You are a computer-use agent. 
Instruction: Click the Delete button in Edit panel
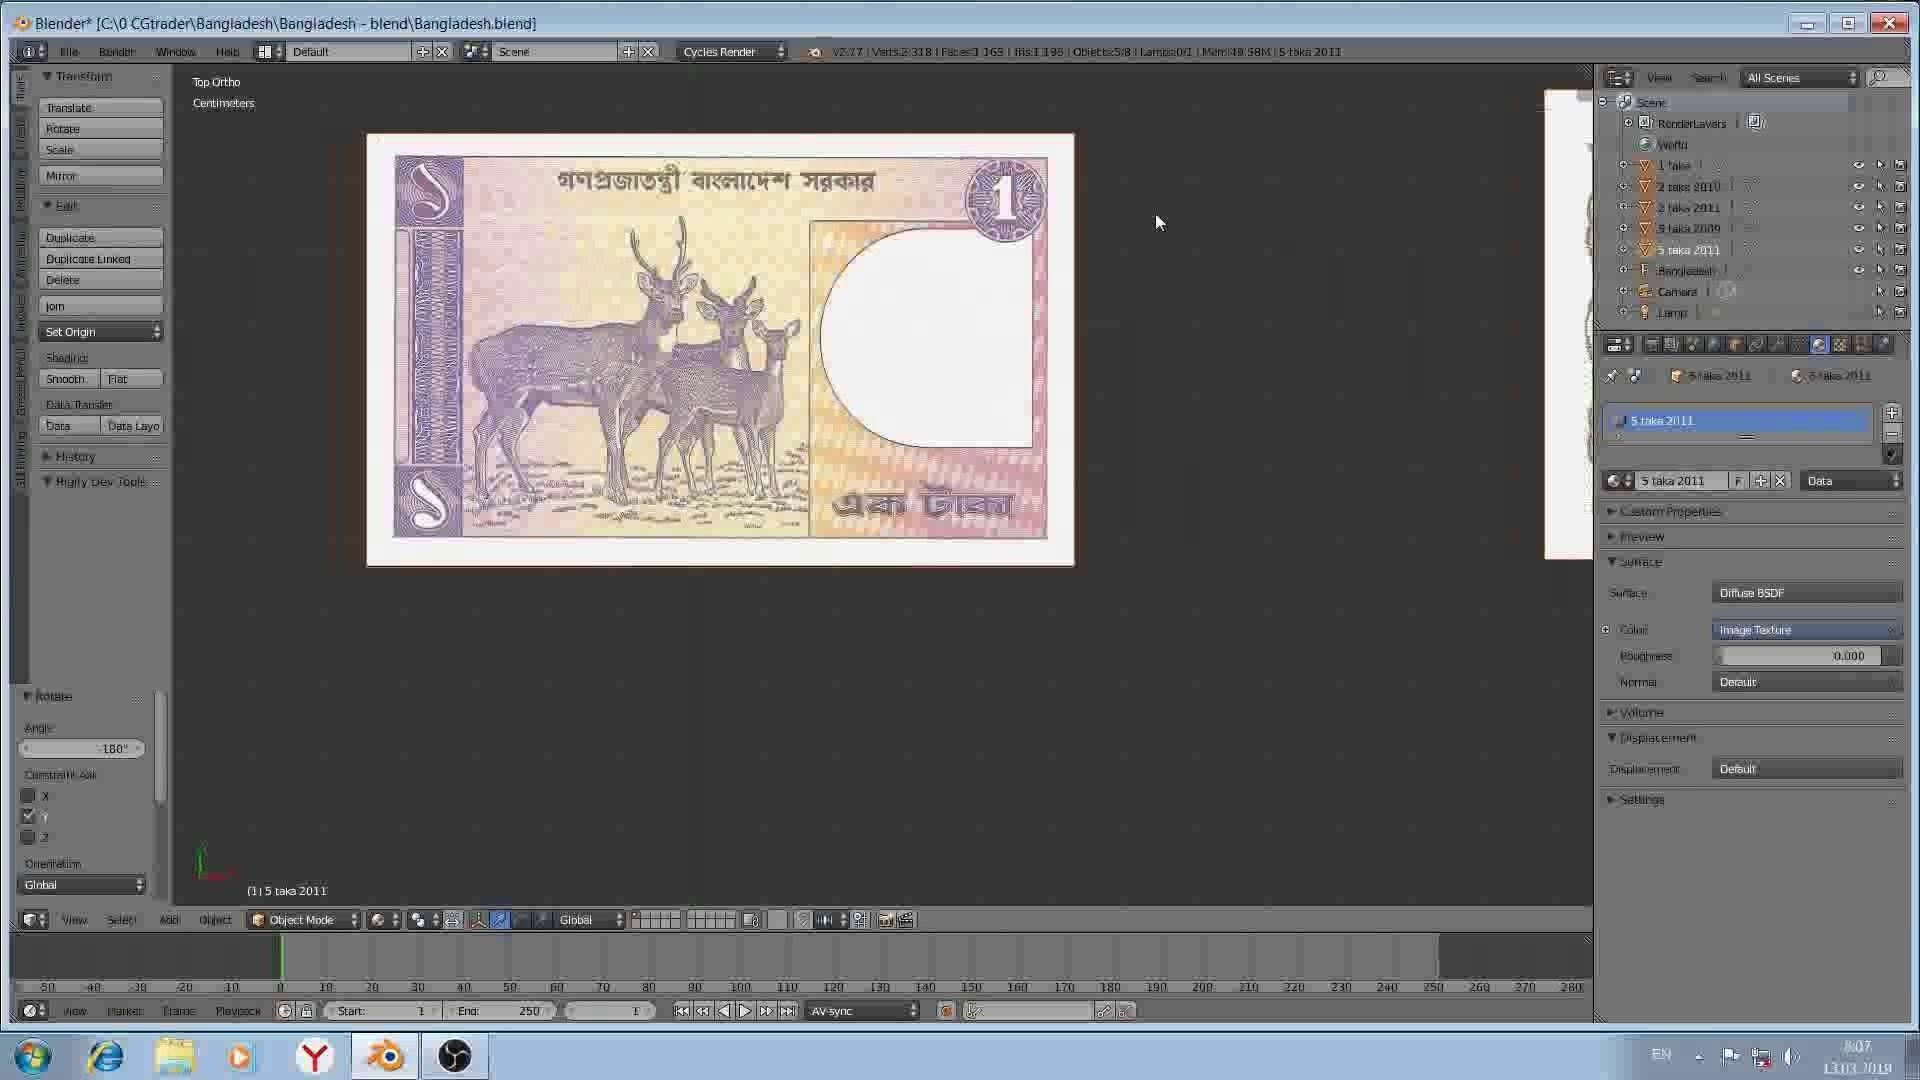click(x=101, y=280)
